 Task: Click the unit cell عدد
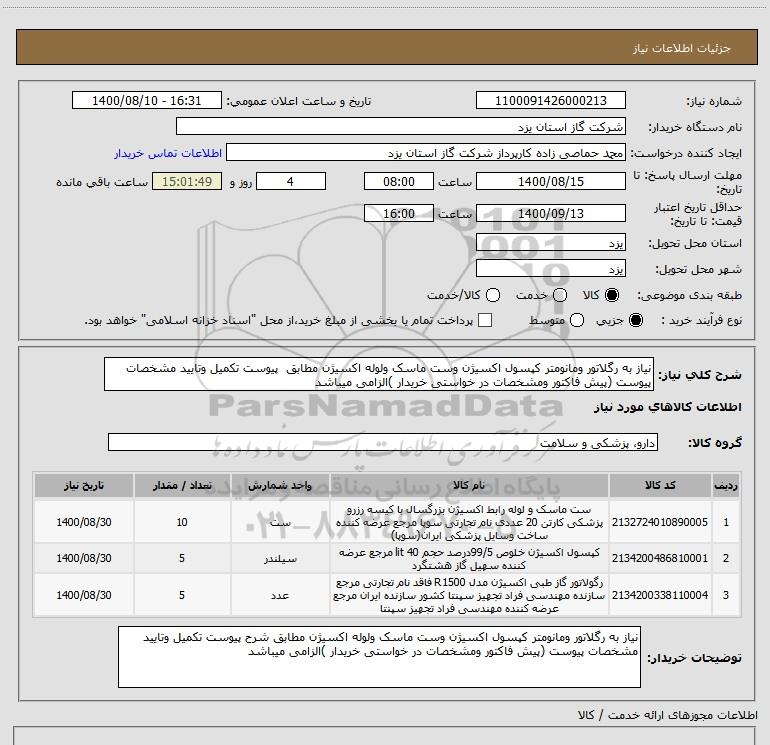pos(280,595)
